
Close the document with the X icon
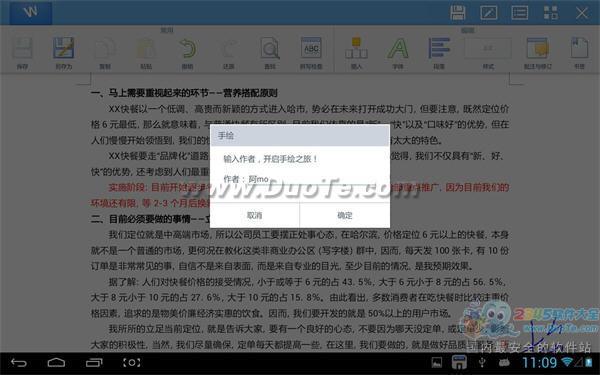tap(582, 13)
